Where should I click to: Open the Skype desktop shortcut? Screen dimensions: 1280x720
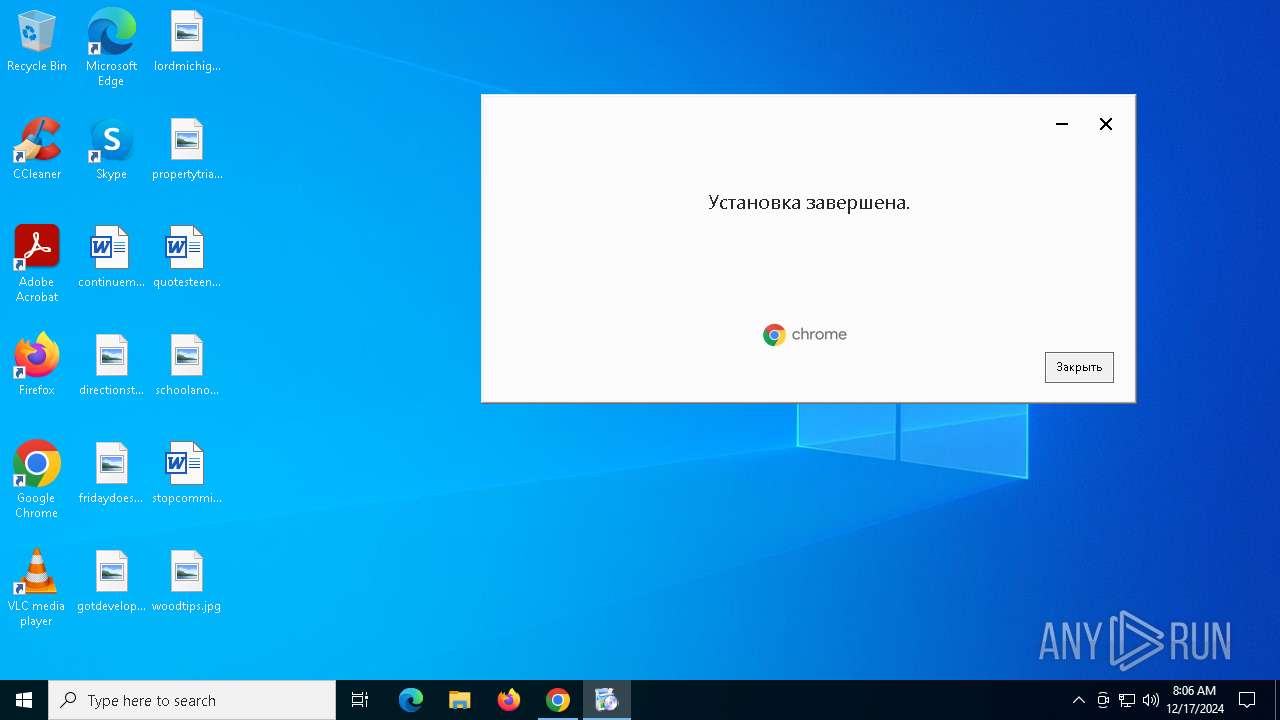111,150
